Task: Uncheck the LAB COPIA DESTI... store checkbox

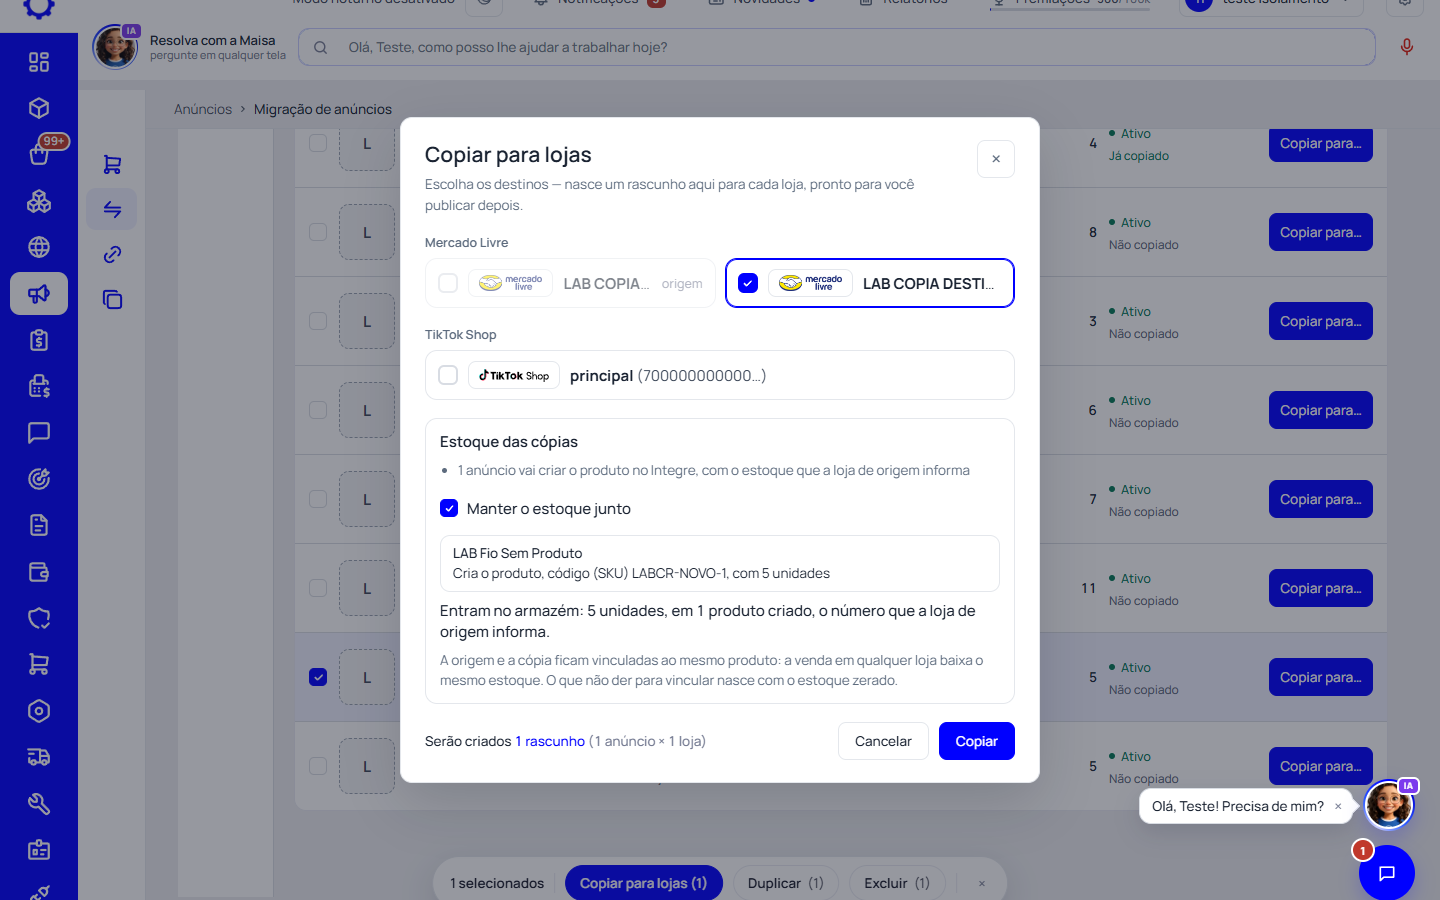Action: coord(748,283)
